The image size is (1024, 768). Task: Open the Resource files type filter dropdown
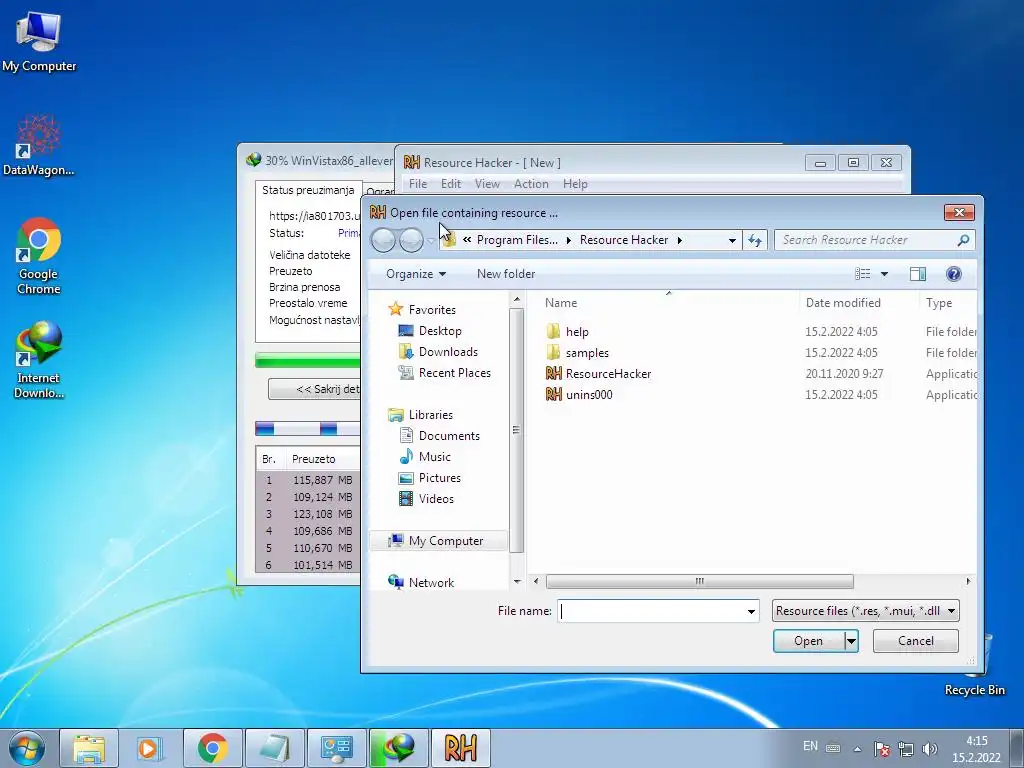[865, 611]
